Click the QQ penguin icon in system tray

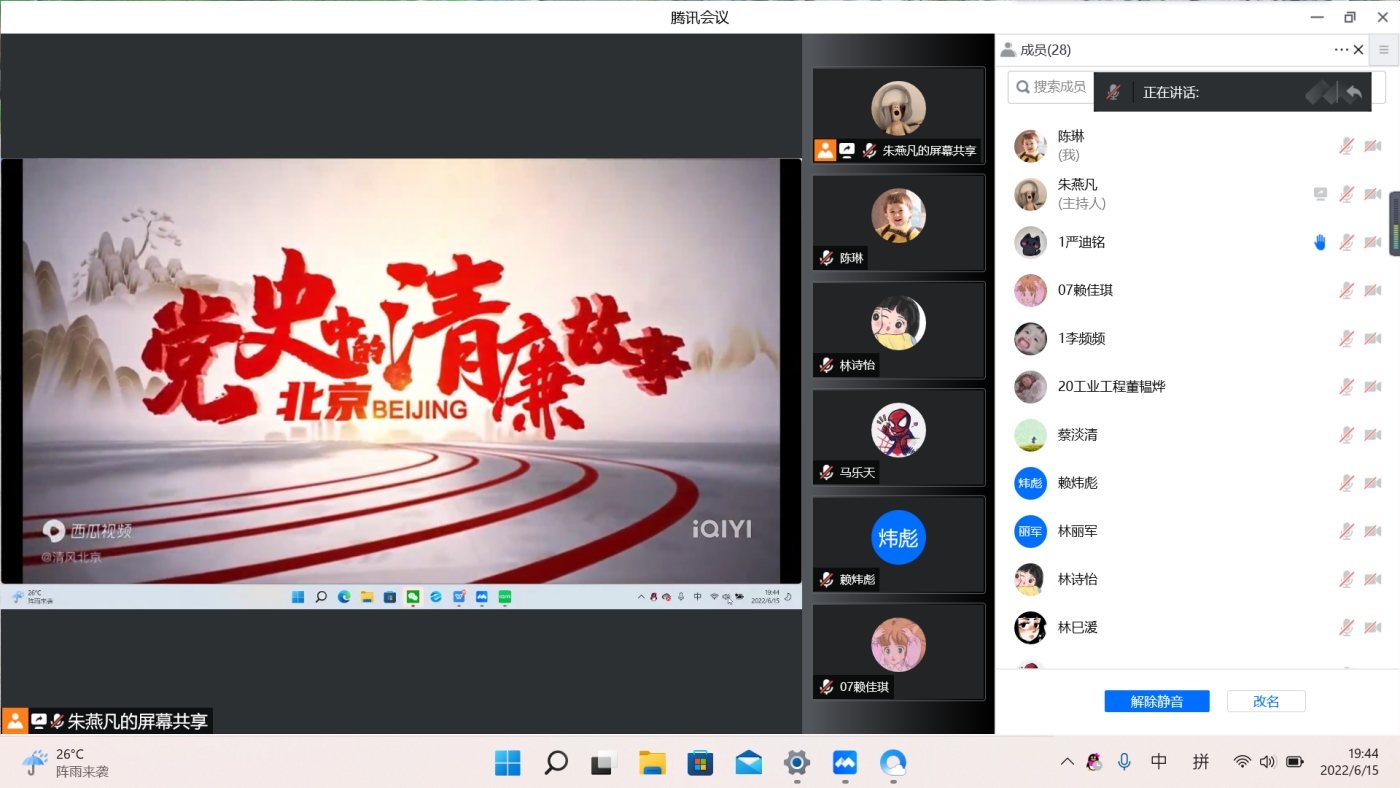(1094, 762)
